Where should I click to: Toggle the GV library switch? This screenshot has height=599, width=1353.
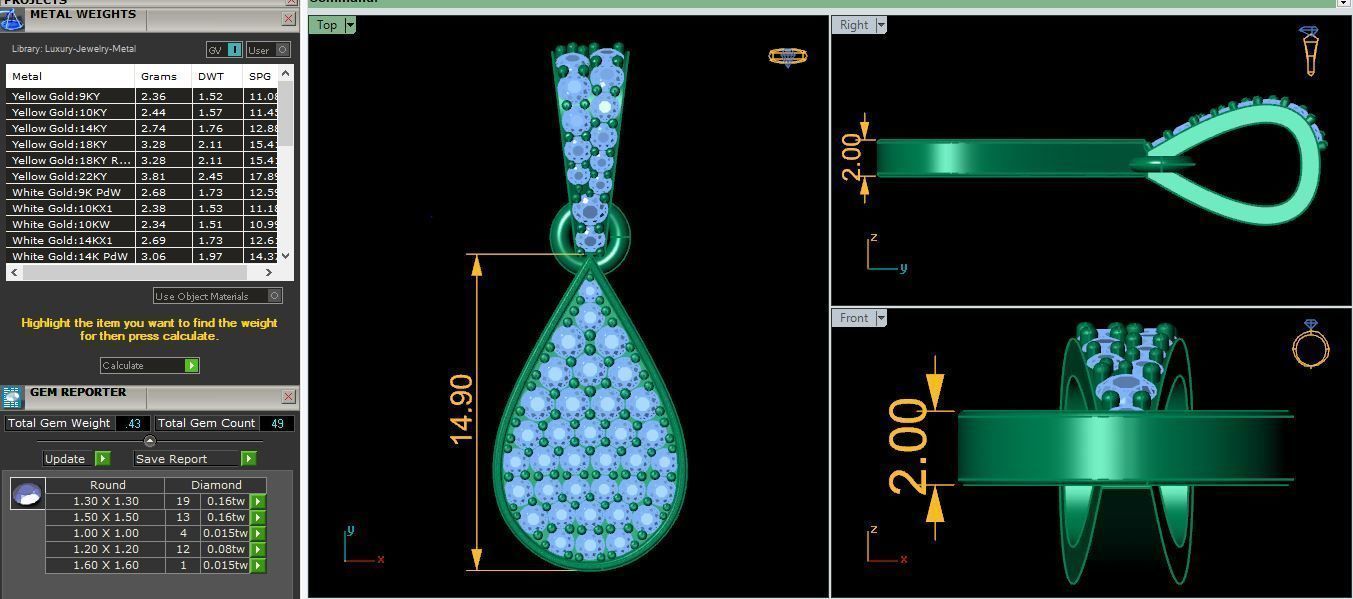(224, 50)
